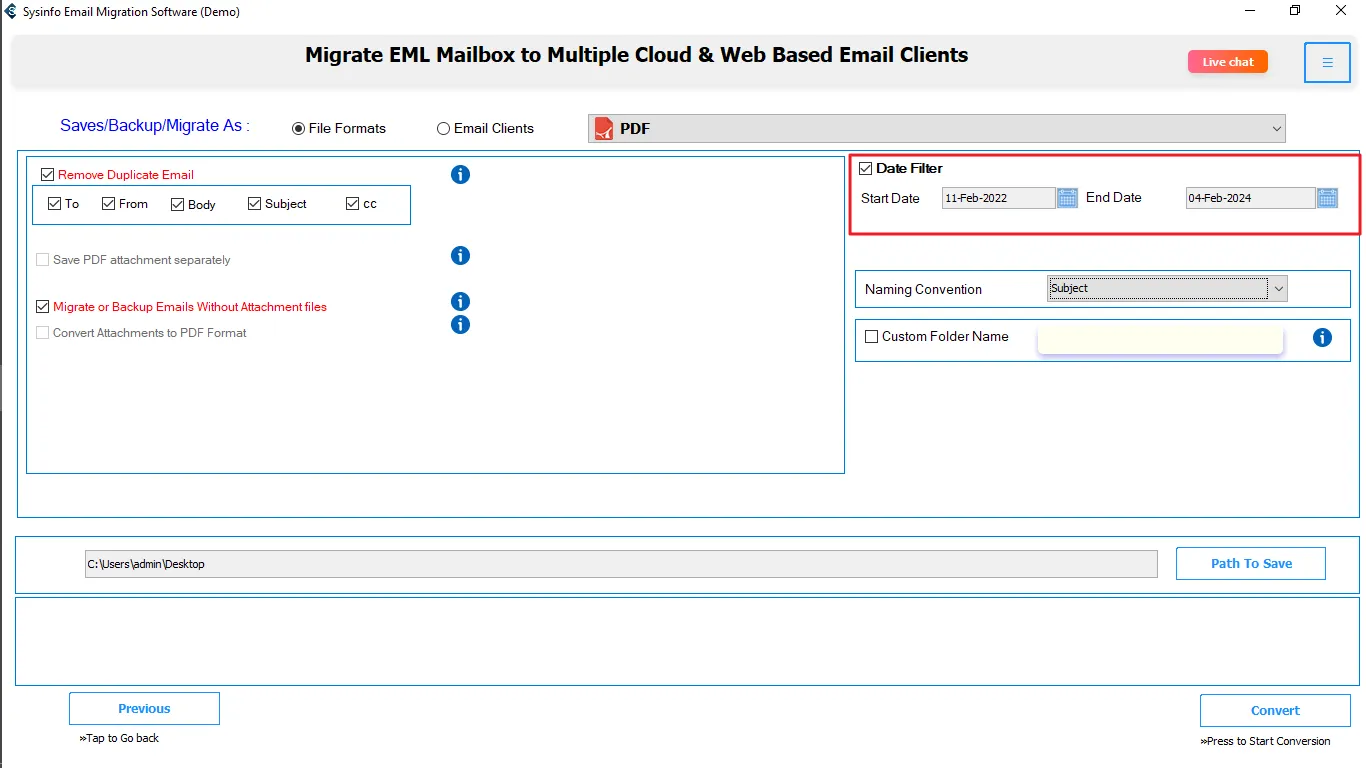Toggle the Body duplicate criterion

[x=178, y=205]
